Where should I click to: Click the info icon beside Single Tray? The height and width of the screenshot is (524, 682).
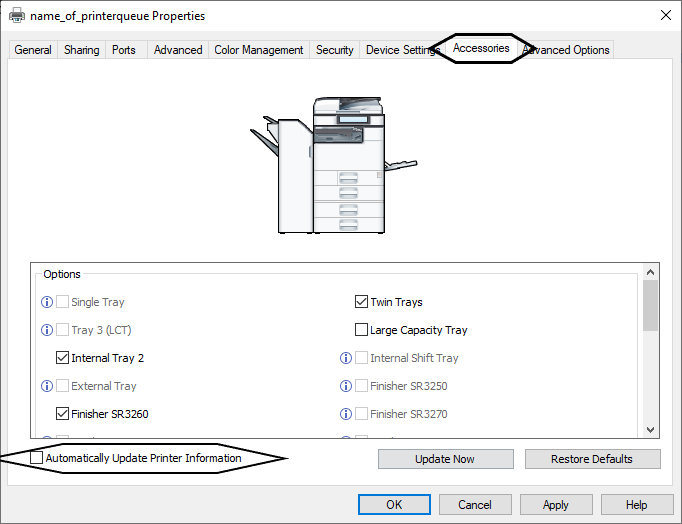point(46,302)
